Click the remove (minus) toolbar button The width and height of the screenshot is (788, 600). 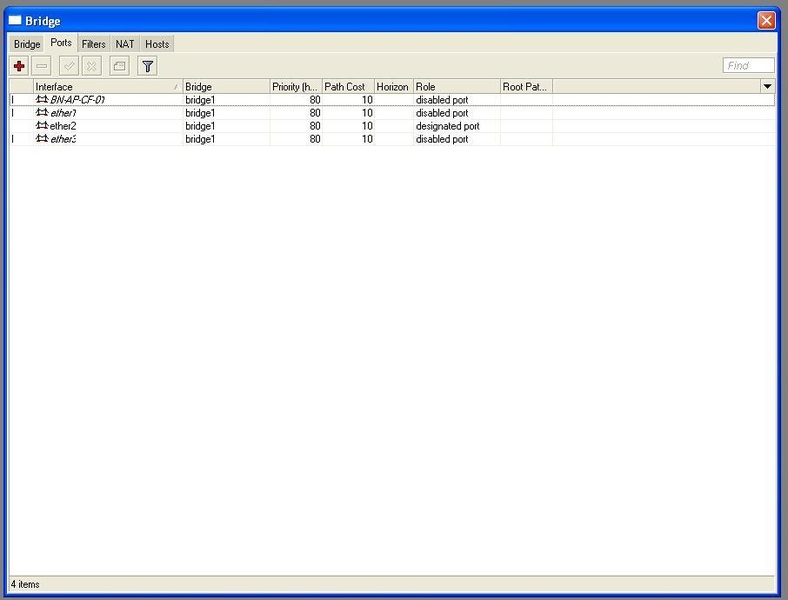click(x=41, y=66)
